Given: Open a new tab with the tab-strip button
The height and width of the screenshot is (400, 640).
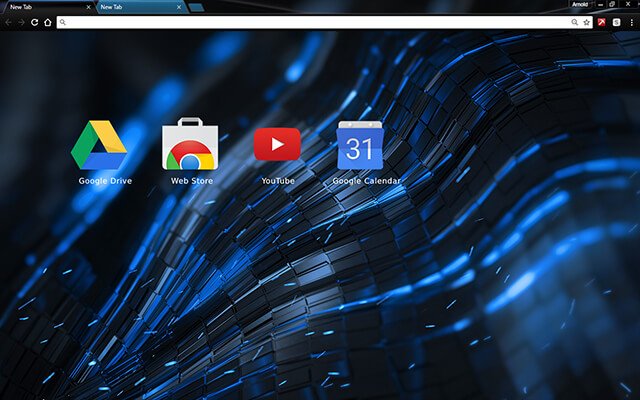Looking at the screenshot, I should coord(196,7).
